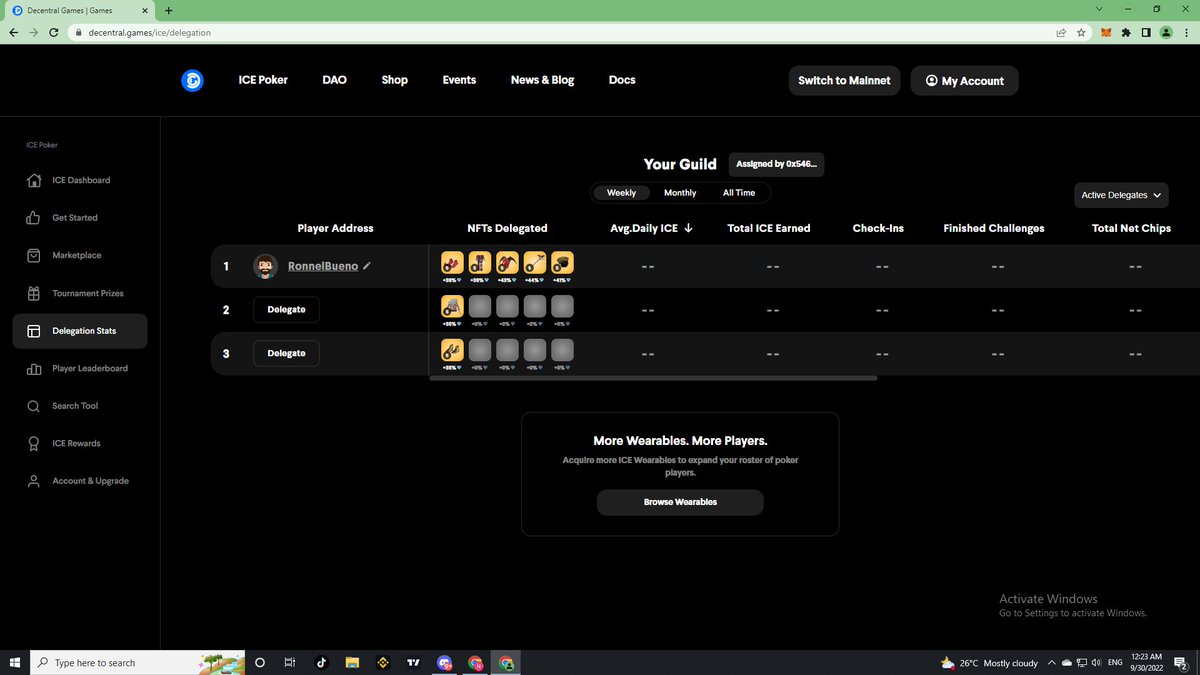1200x675 pixels.
Task: Open ICE Rewards in the sidebar
Action: tap(80, 443)
